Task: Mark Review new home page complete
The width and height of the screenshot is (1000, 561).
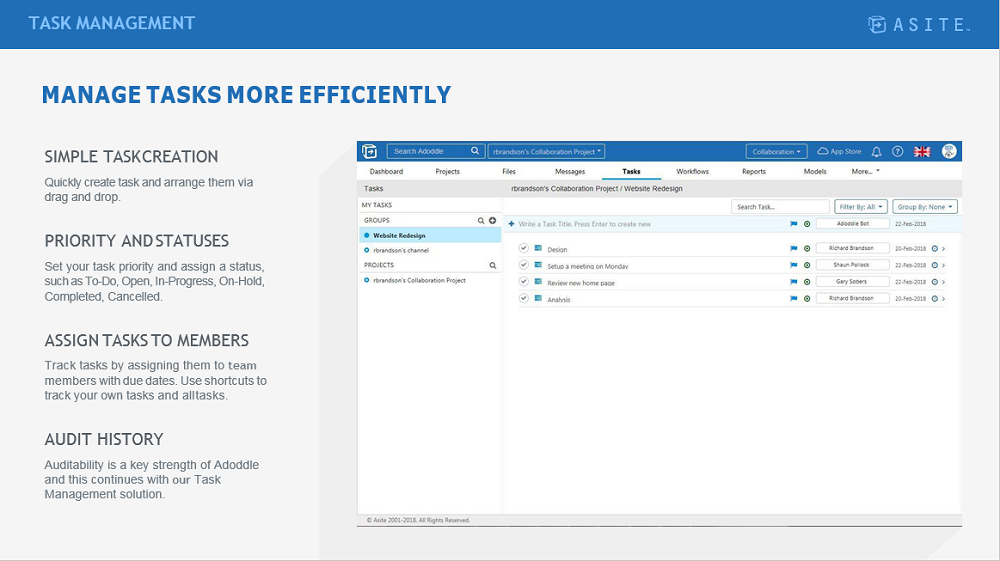Action: (524, 281)
